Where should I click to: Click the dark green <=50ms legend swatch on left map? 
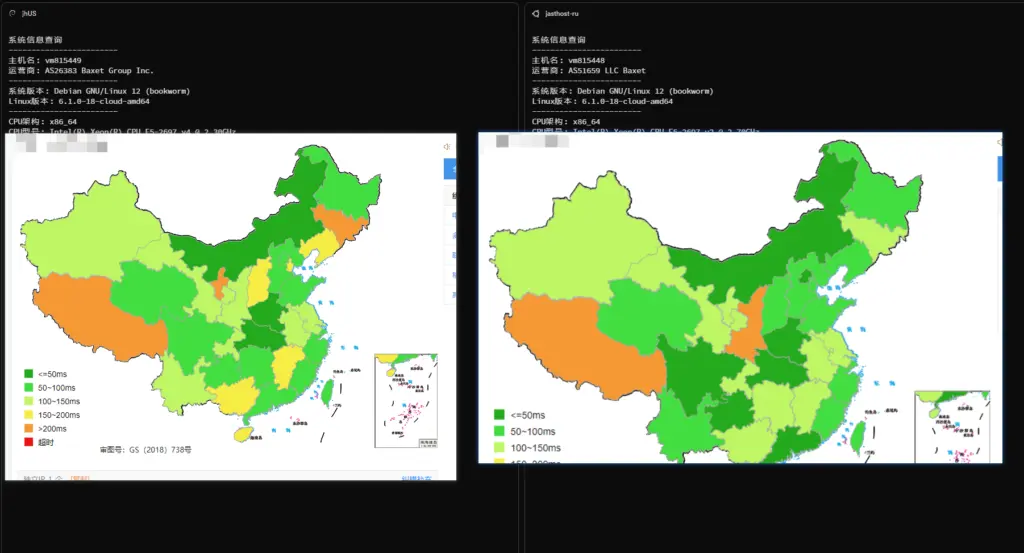[29, 373]
